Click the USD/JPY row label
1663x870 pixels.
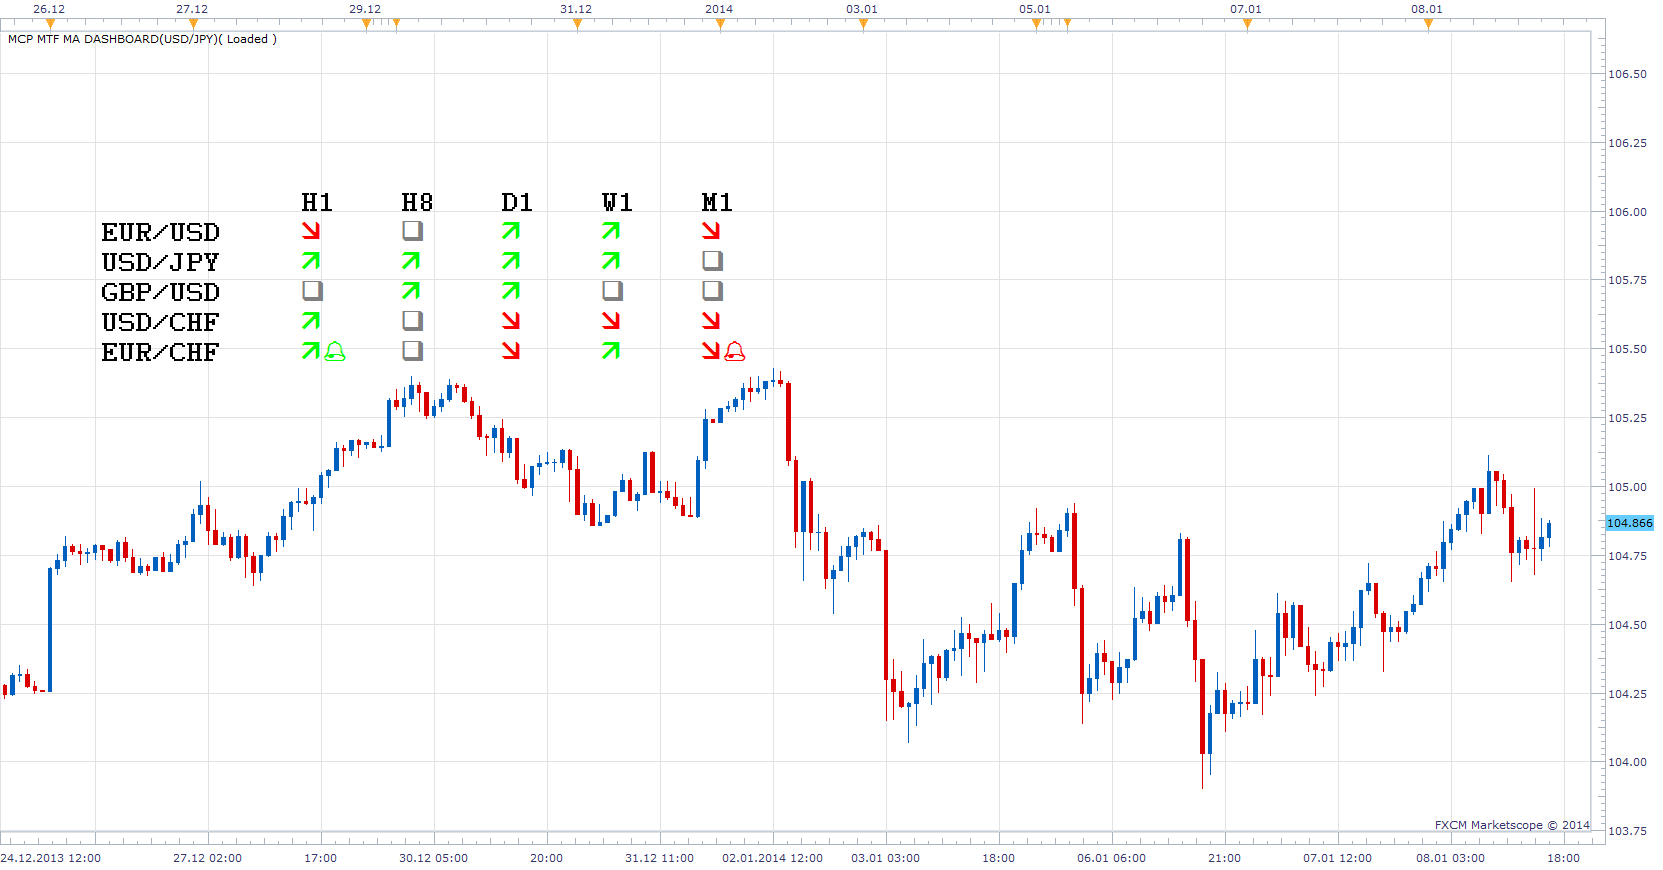coord(160,263)
